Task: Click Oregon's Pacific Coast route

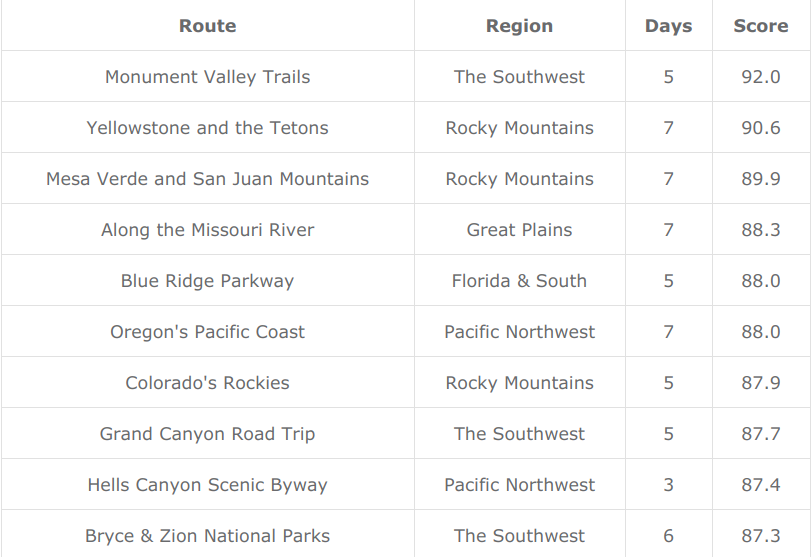Action: [207, 332]
